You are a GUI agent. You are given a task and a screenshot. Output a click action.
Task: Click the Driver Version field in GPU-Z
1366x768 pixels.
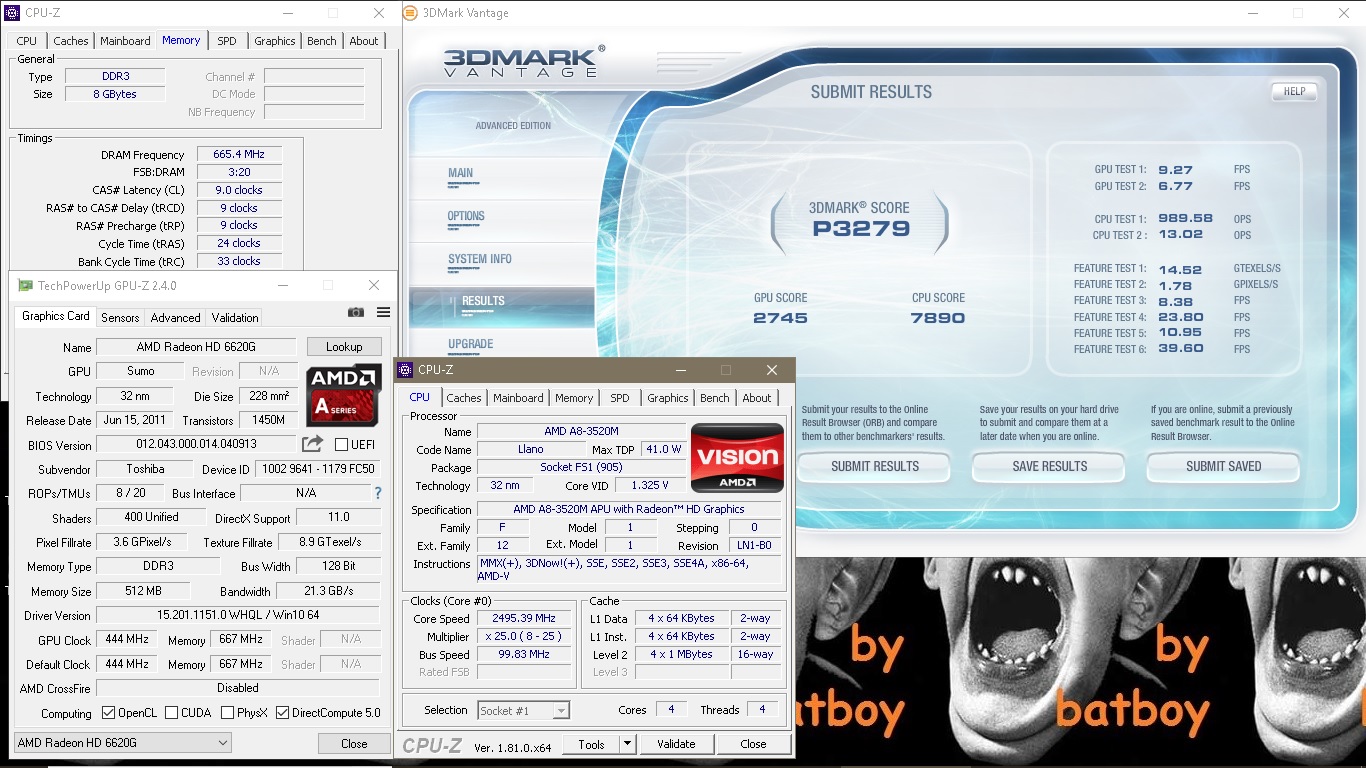click(x=238, y=615)
